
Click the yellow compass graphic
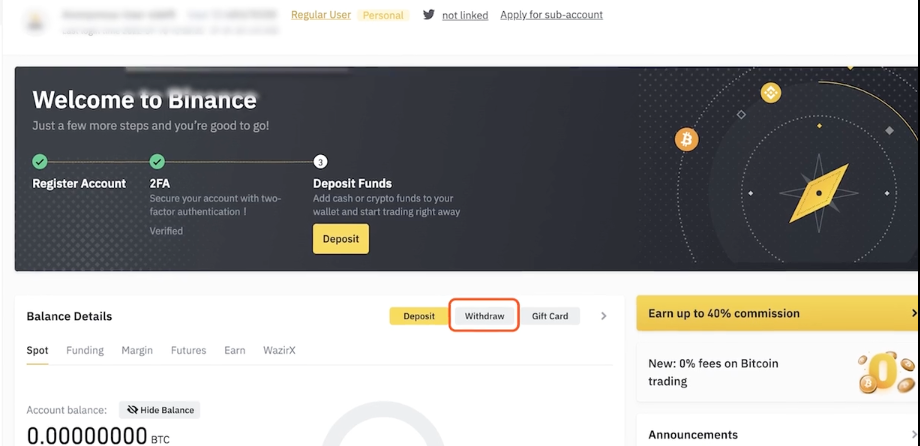pyautogui.click(x=819, y=193)
